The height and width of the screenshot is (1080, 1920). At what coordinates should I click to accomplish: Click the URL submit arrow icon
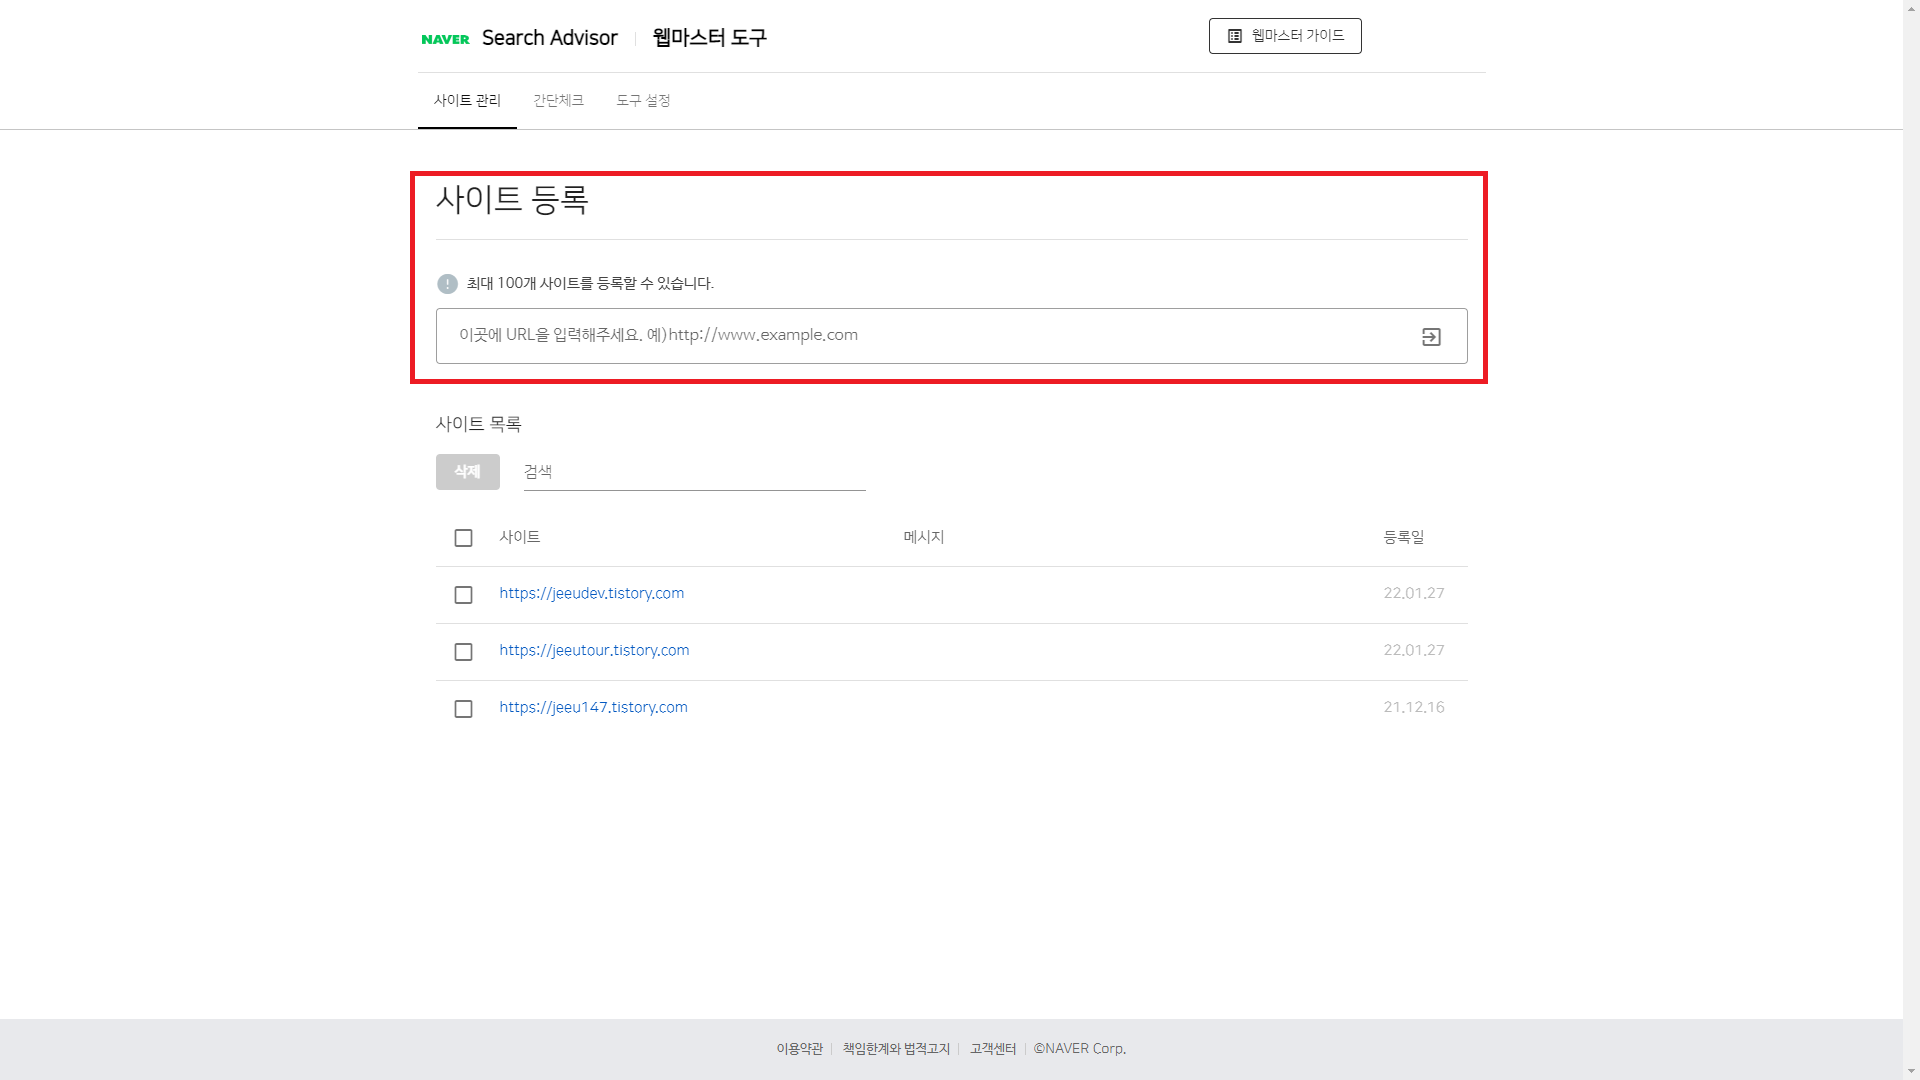pyautogui.click(x=1431, y=337)
